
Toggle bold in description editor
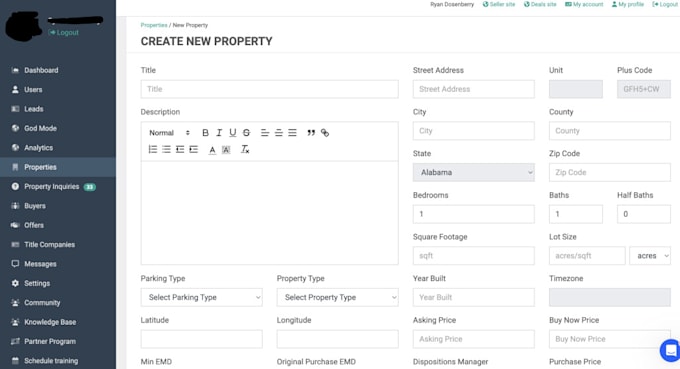click(x=205, y=133)
